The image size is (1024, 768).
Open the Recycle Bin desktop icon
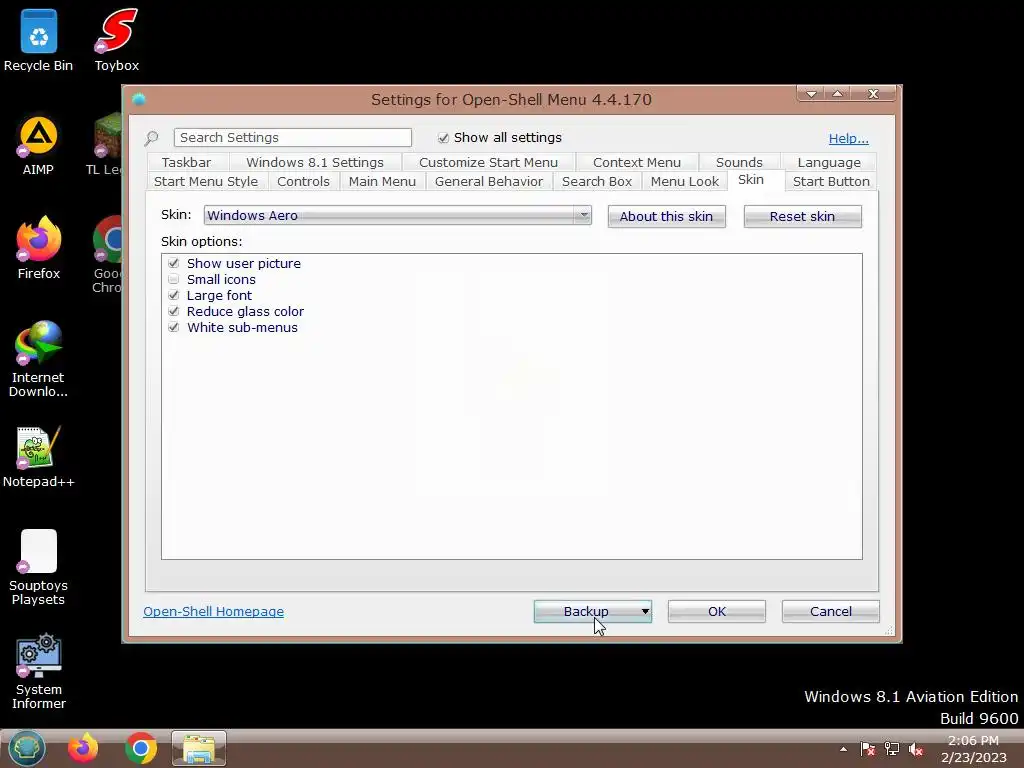click(39, 39)
